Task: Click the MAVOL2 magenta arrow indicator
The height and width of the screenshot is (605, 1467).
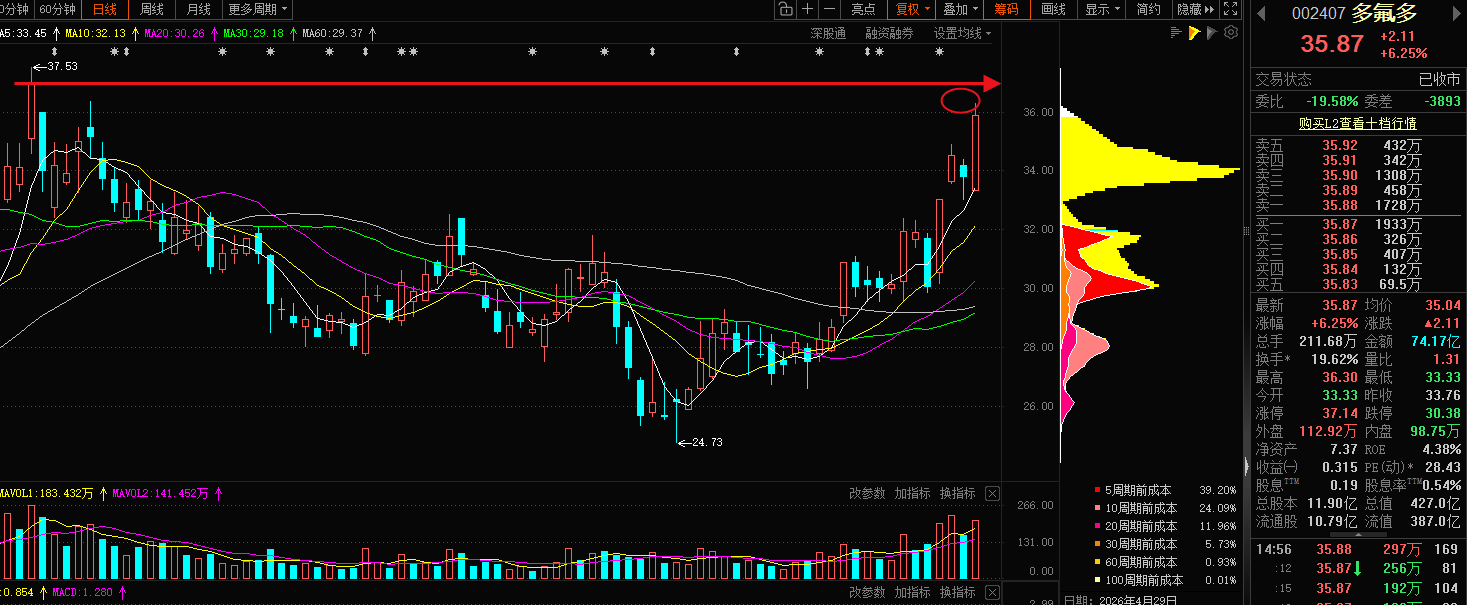Action: pos(218,493)
